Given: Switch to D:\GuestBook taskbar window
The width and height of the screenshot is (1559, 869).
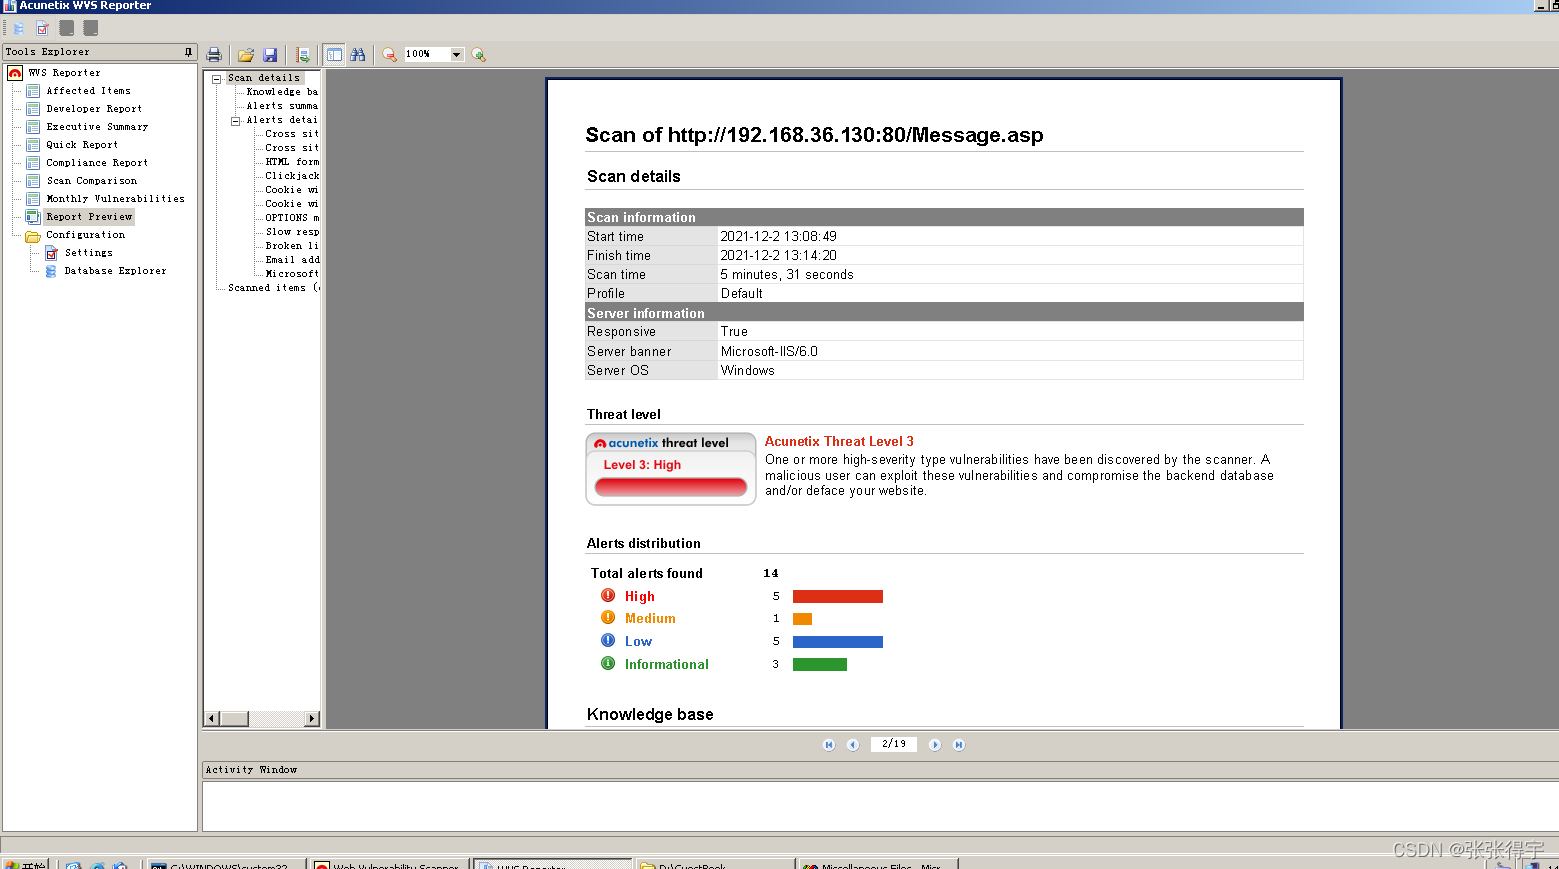Looking at the screenshot, I should (714, 864).
